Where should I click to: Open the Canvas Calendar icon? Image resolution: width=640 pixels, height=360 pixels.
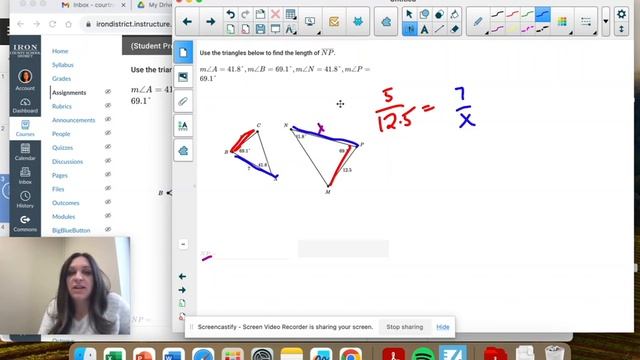[x=25, y=152]
